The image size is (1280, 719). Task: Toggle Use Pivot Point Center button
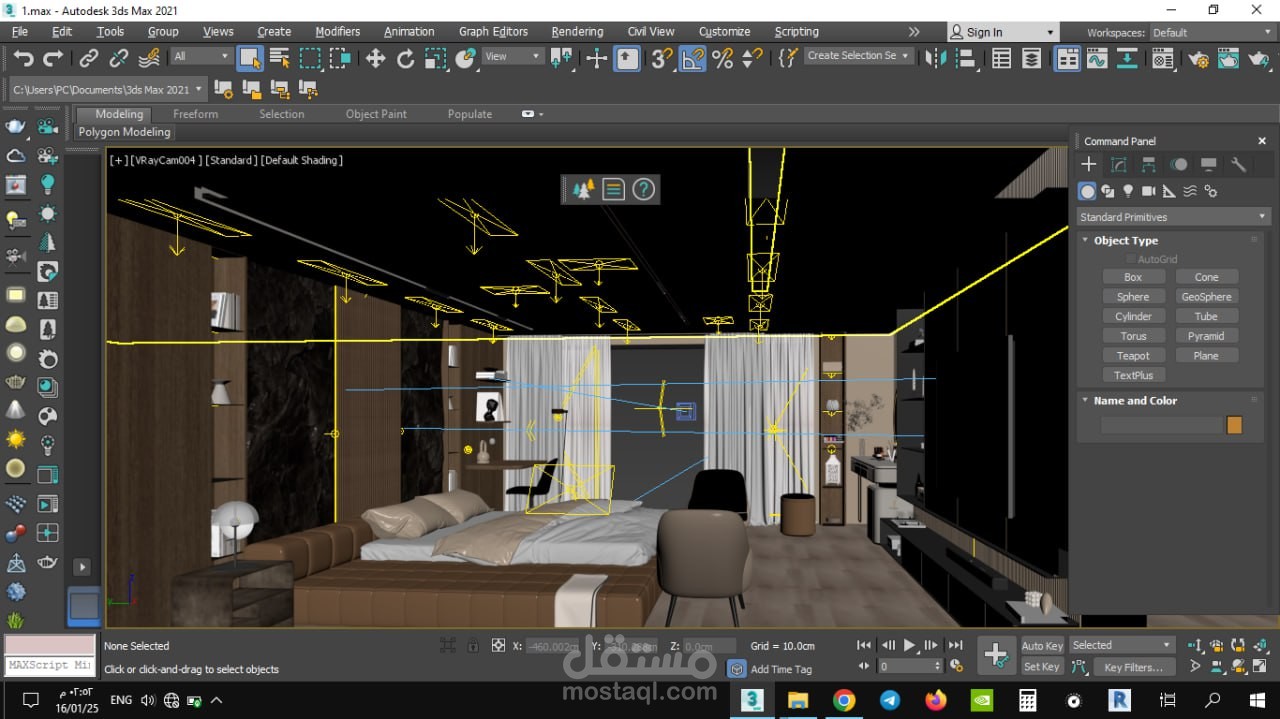(x=562, y=58)
